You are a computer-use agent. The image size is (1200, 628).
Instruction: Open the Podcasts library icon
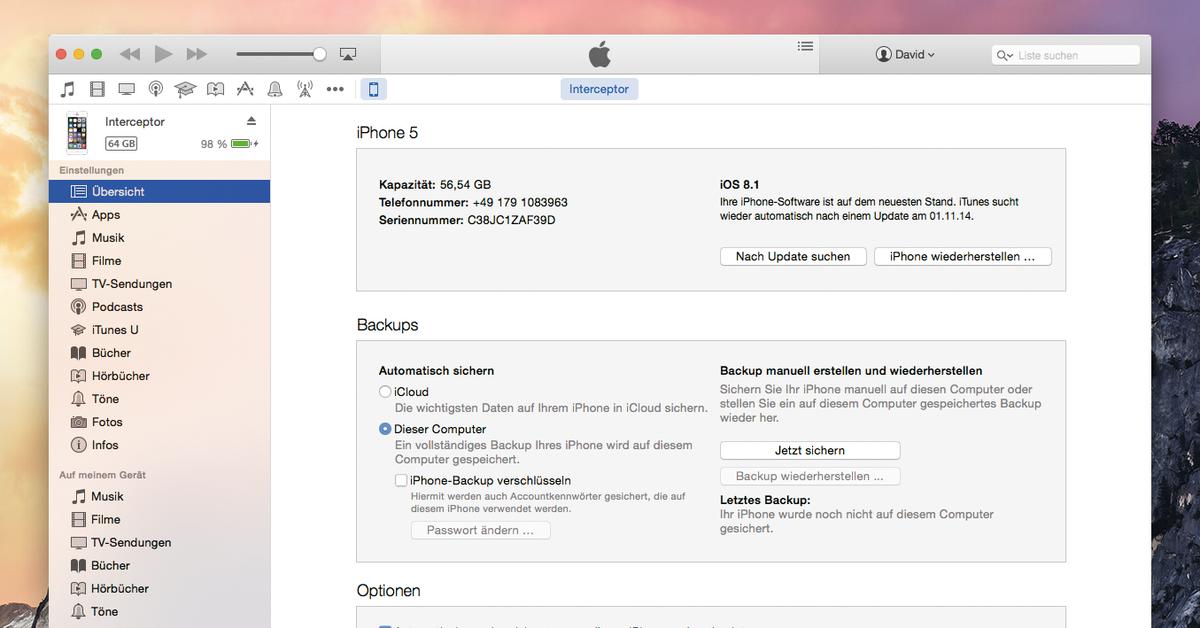point(156,89)
